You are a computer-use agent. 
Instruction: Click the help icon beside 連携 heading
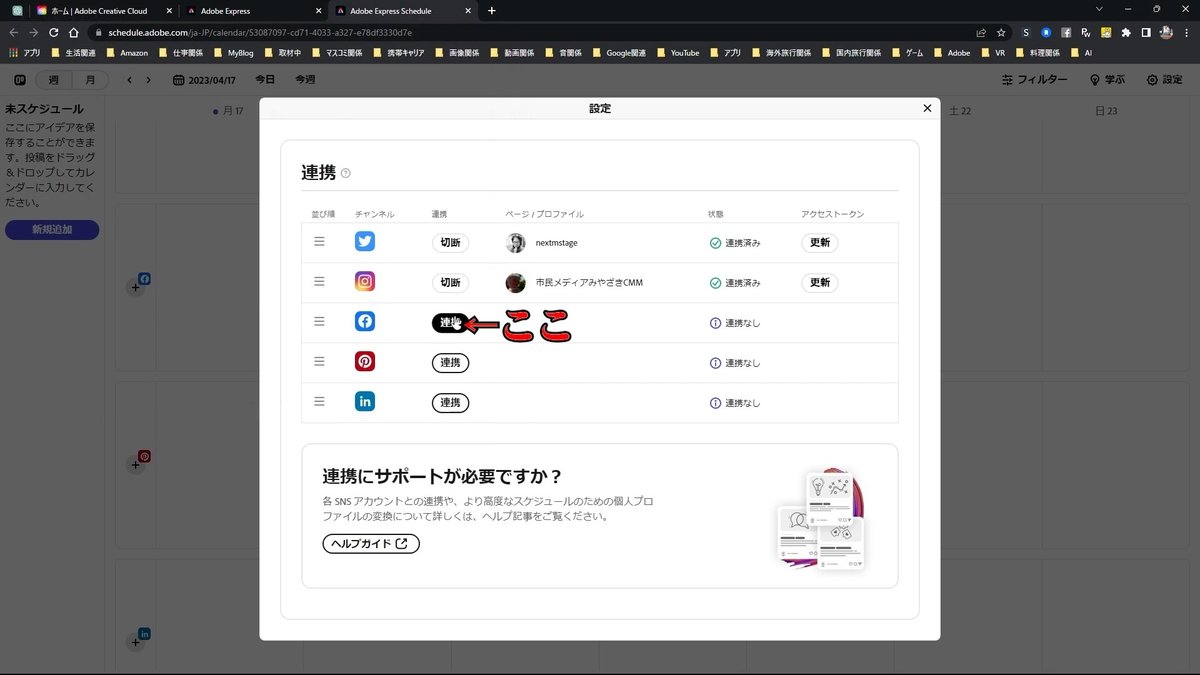click(x=346, y=173)
